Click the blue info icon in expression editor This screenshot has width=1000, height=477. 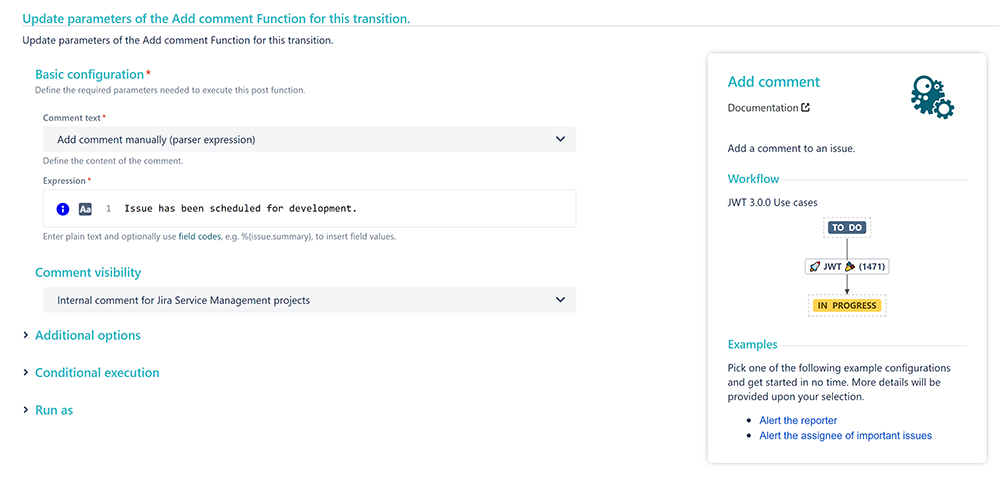63,209
